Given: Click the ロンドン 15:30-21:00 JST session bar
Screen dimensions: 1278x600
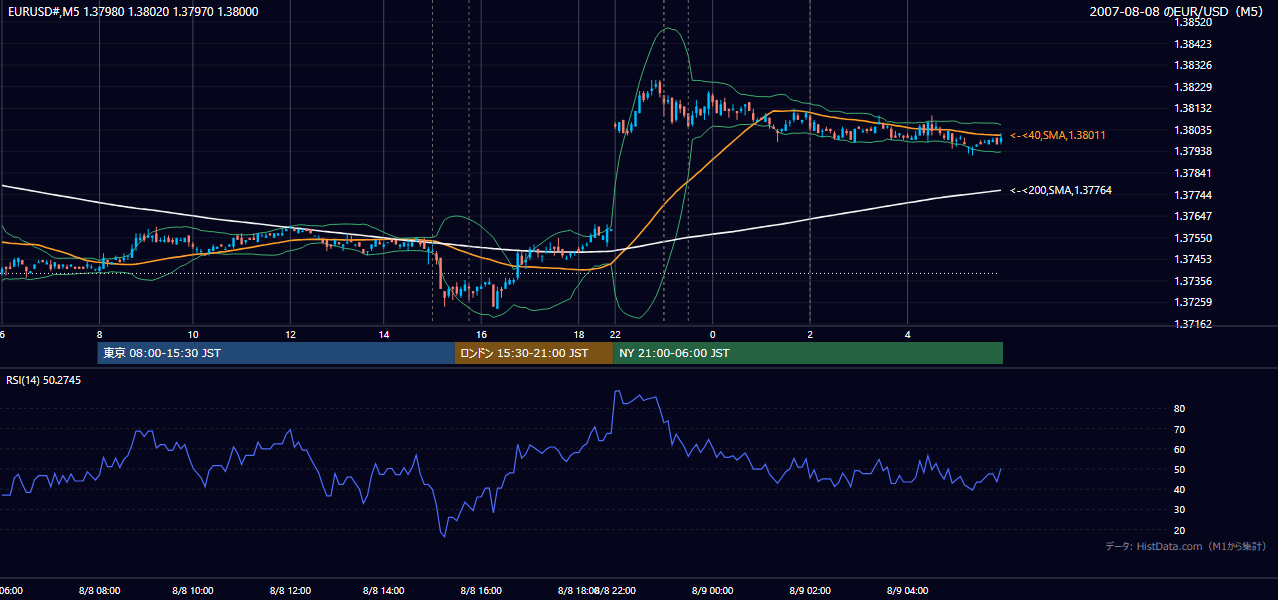Looking at the screenshot, I should pyautogui.click(x=534, y=353).
